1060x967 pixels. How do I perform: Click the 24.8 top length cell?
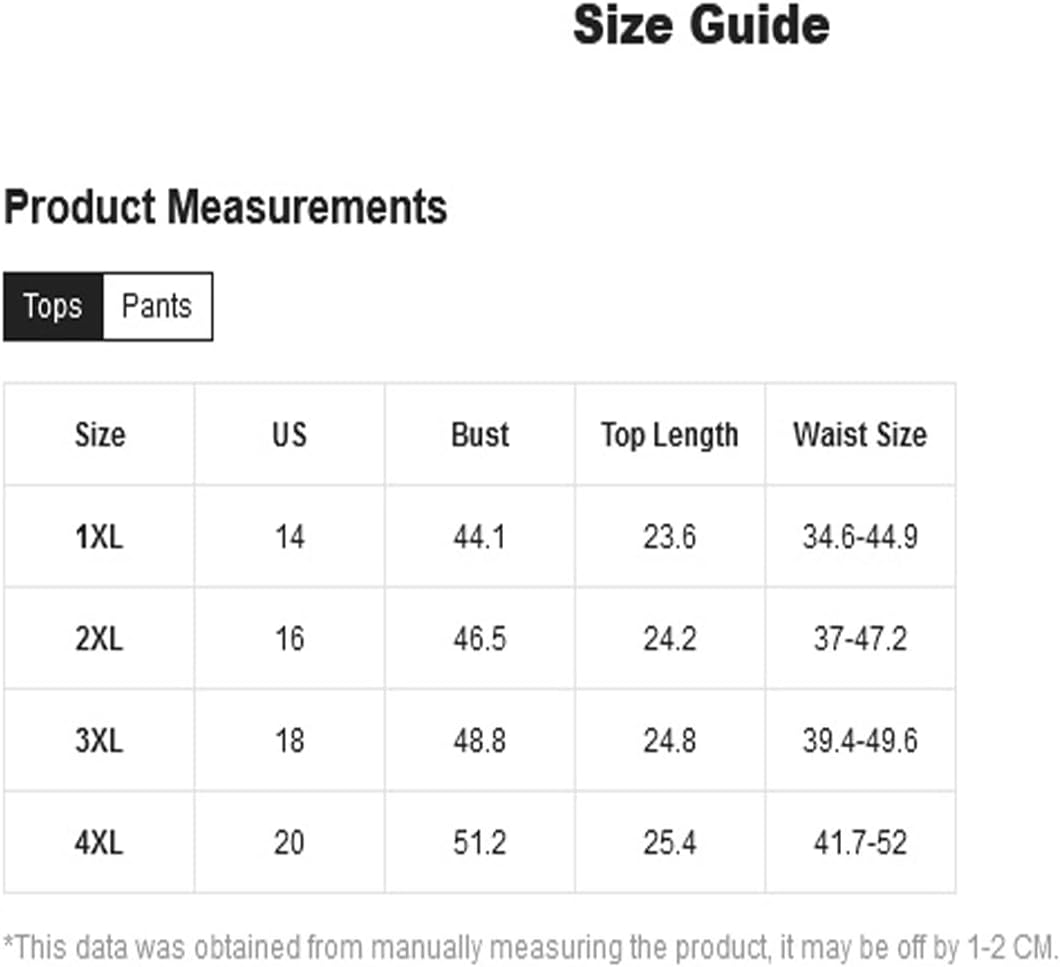click(670, 740)
